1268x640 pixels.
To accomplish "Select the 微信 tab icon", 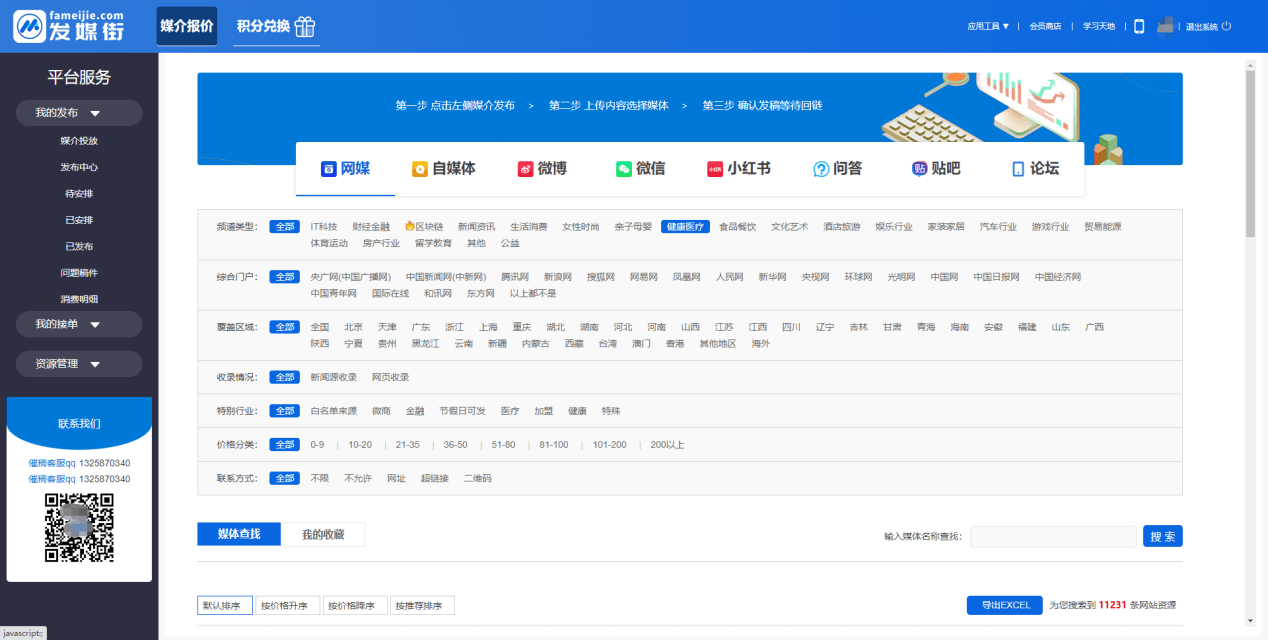I will click(624, 169).
